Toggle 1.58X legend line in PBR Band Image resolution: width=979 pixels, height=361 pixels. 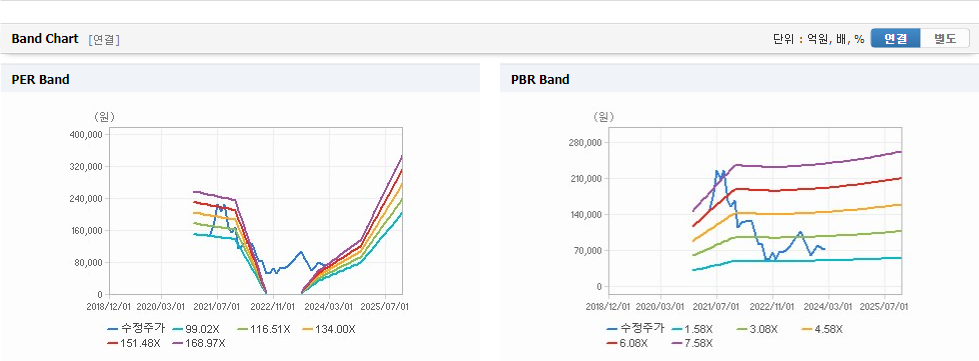(693, 329)
